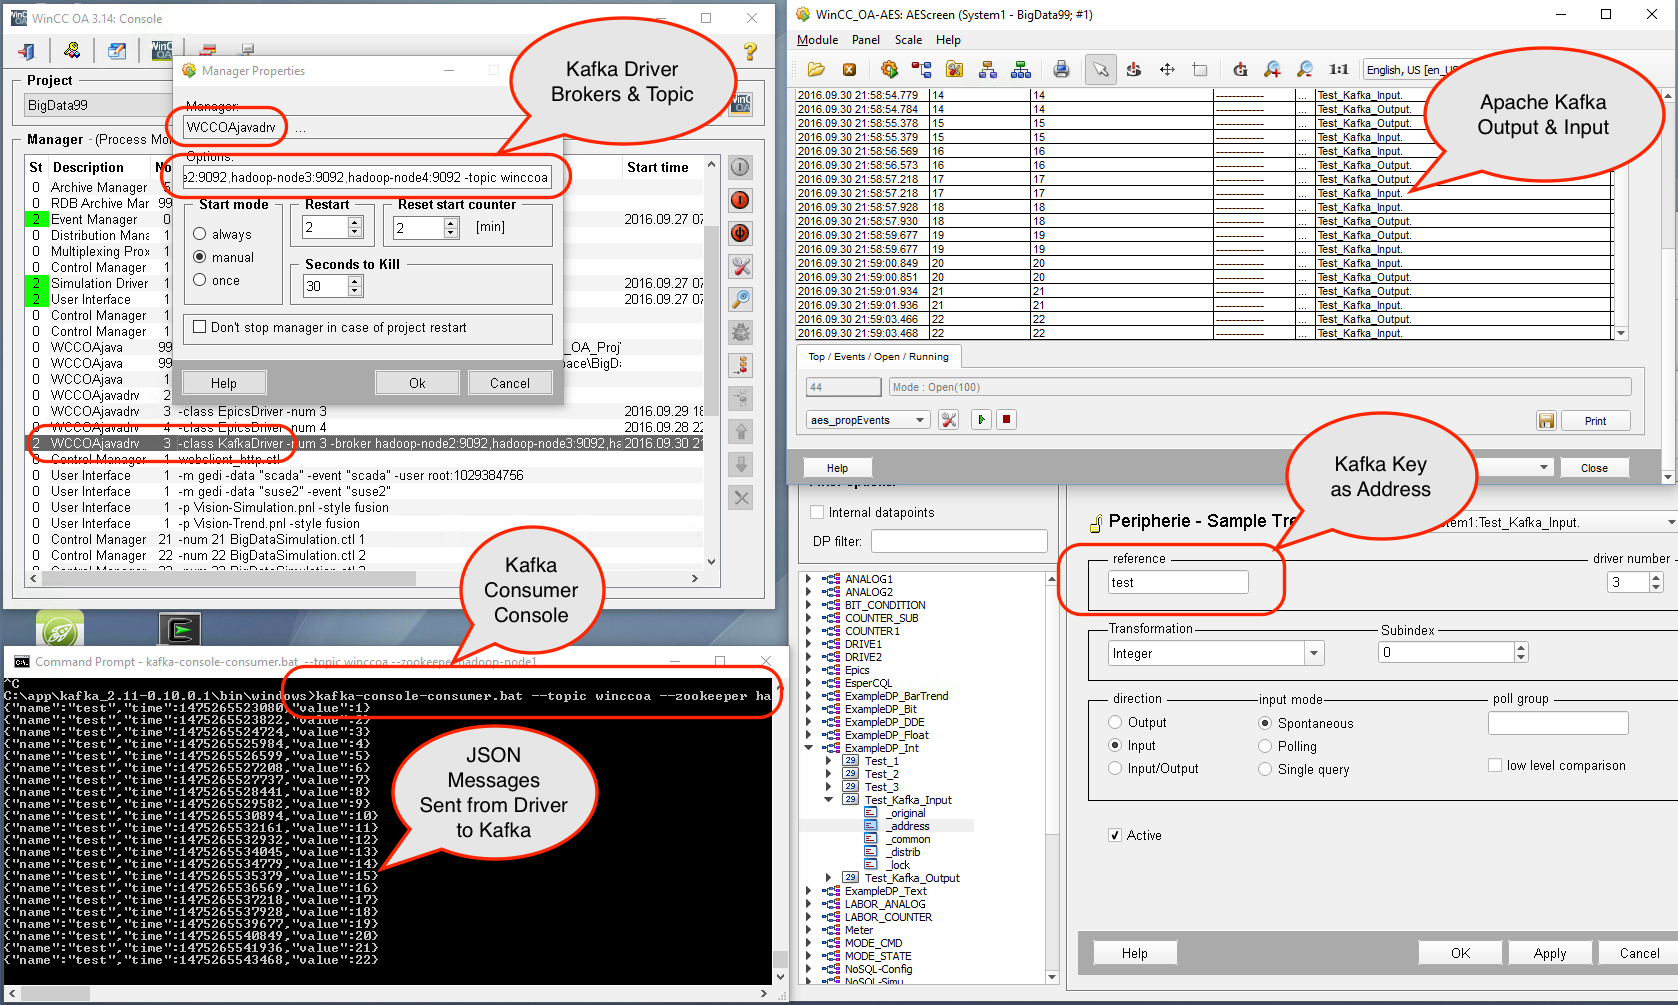
Task: Click the orange close panel icon in AEScreen
Action: tap(849, 69)
